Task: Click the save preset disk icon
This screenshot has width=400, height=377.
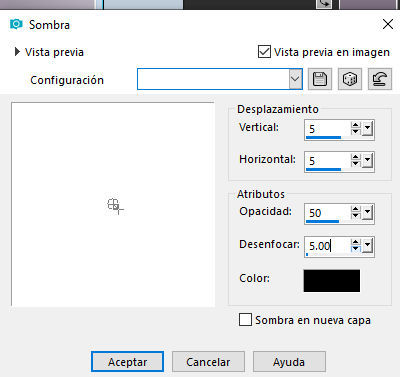Action: pyautogui.click(x=320, y=79)
